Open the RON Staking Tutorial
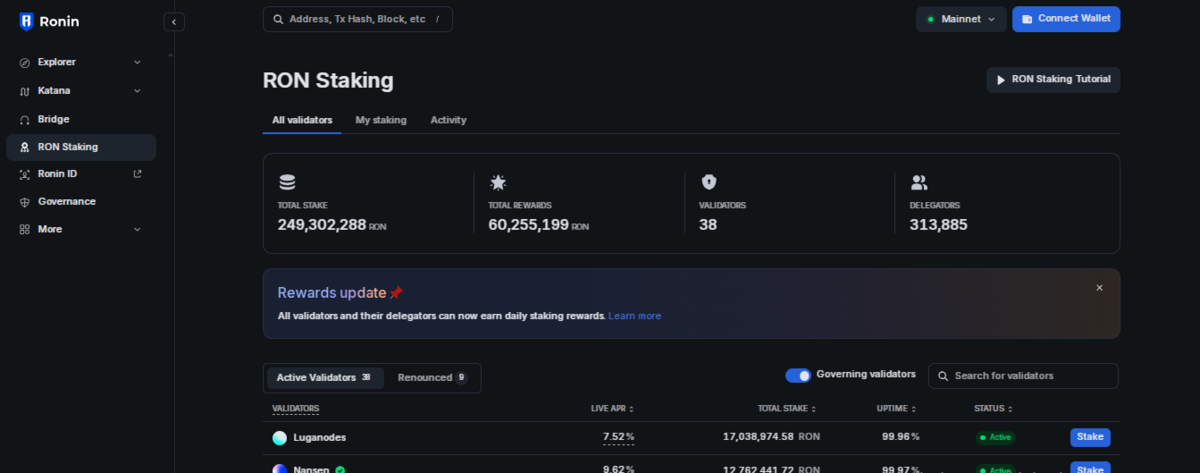 point(1053,80)
